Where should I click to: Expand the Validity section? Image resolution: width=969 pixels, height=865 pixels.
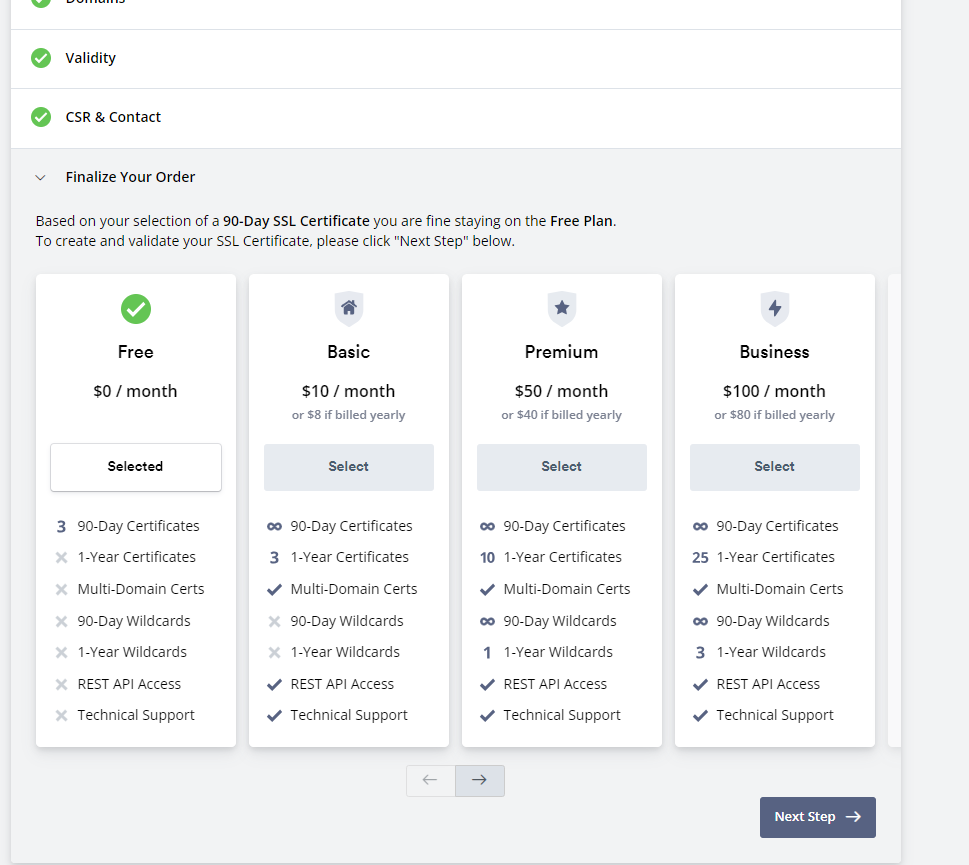[x=455, y=59]
